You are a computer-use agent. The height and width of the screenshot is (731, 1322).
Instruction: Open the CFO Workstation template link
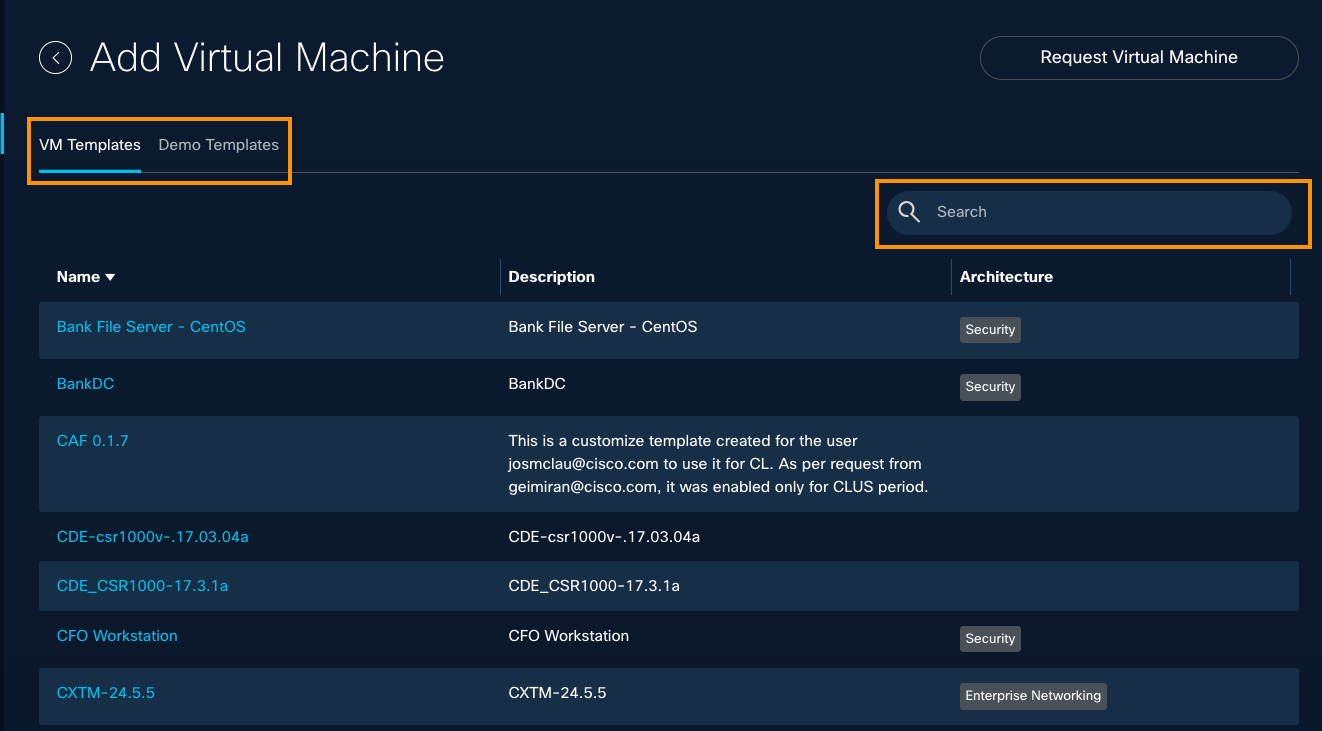[x=117, y=636]
